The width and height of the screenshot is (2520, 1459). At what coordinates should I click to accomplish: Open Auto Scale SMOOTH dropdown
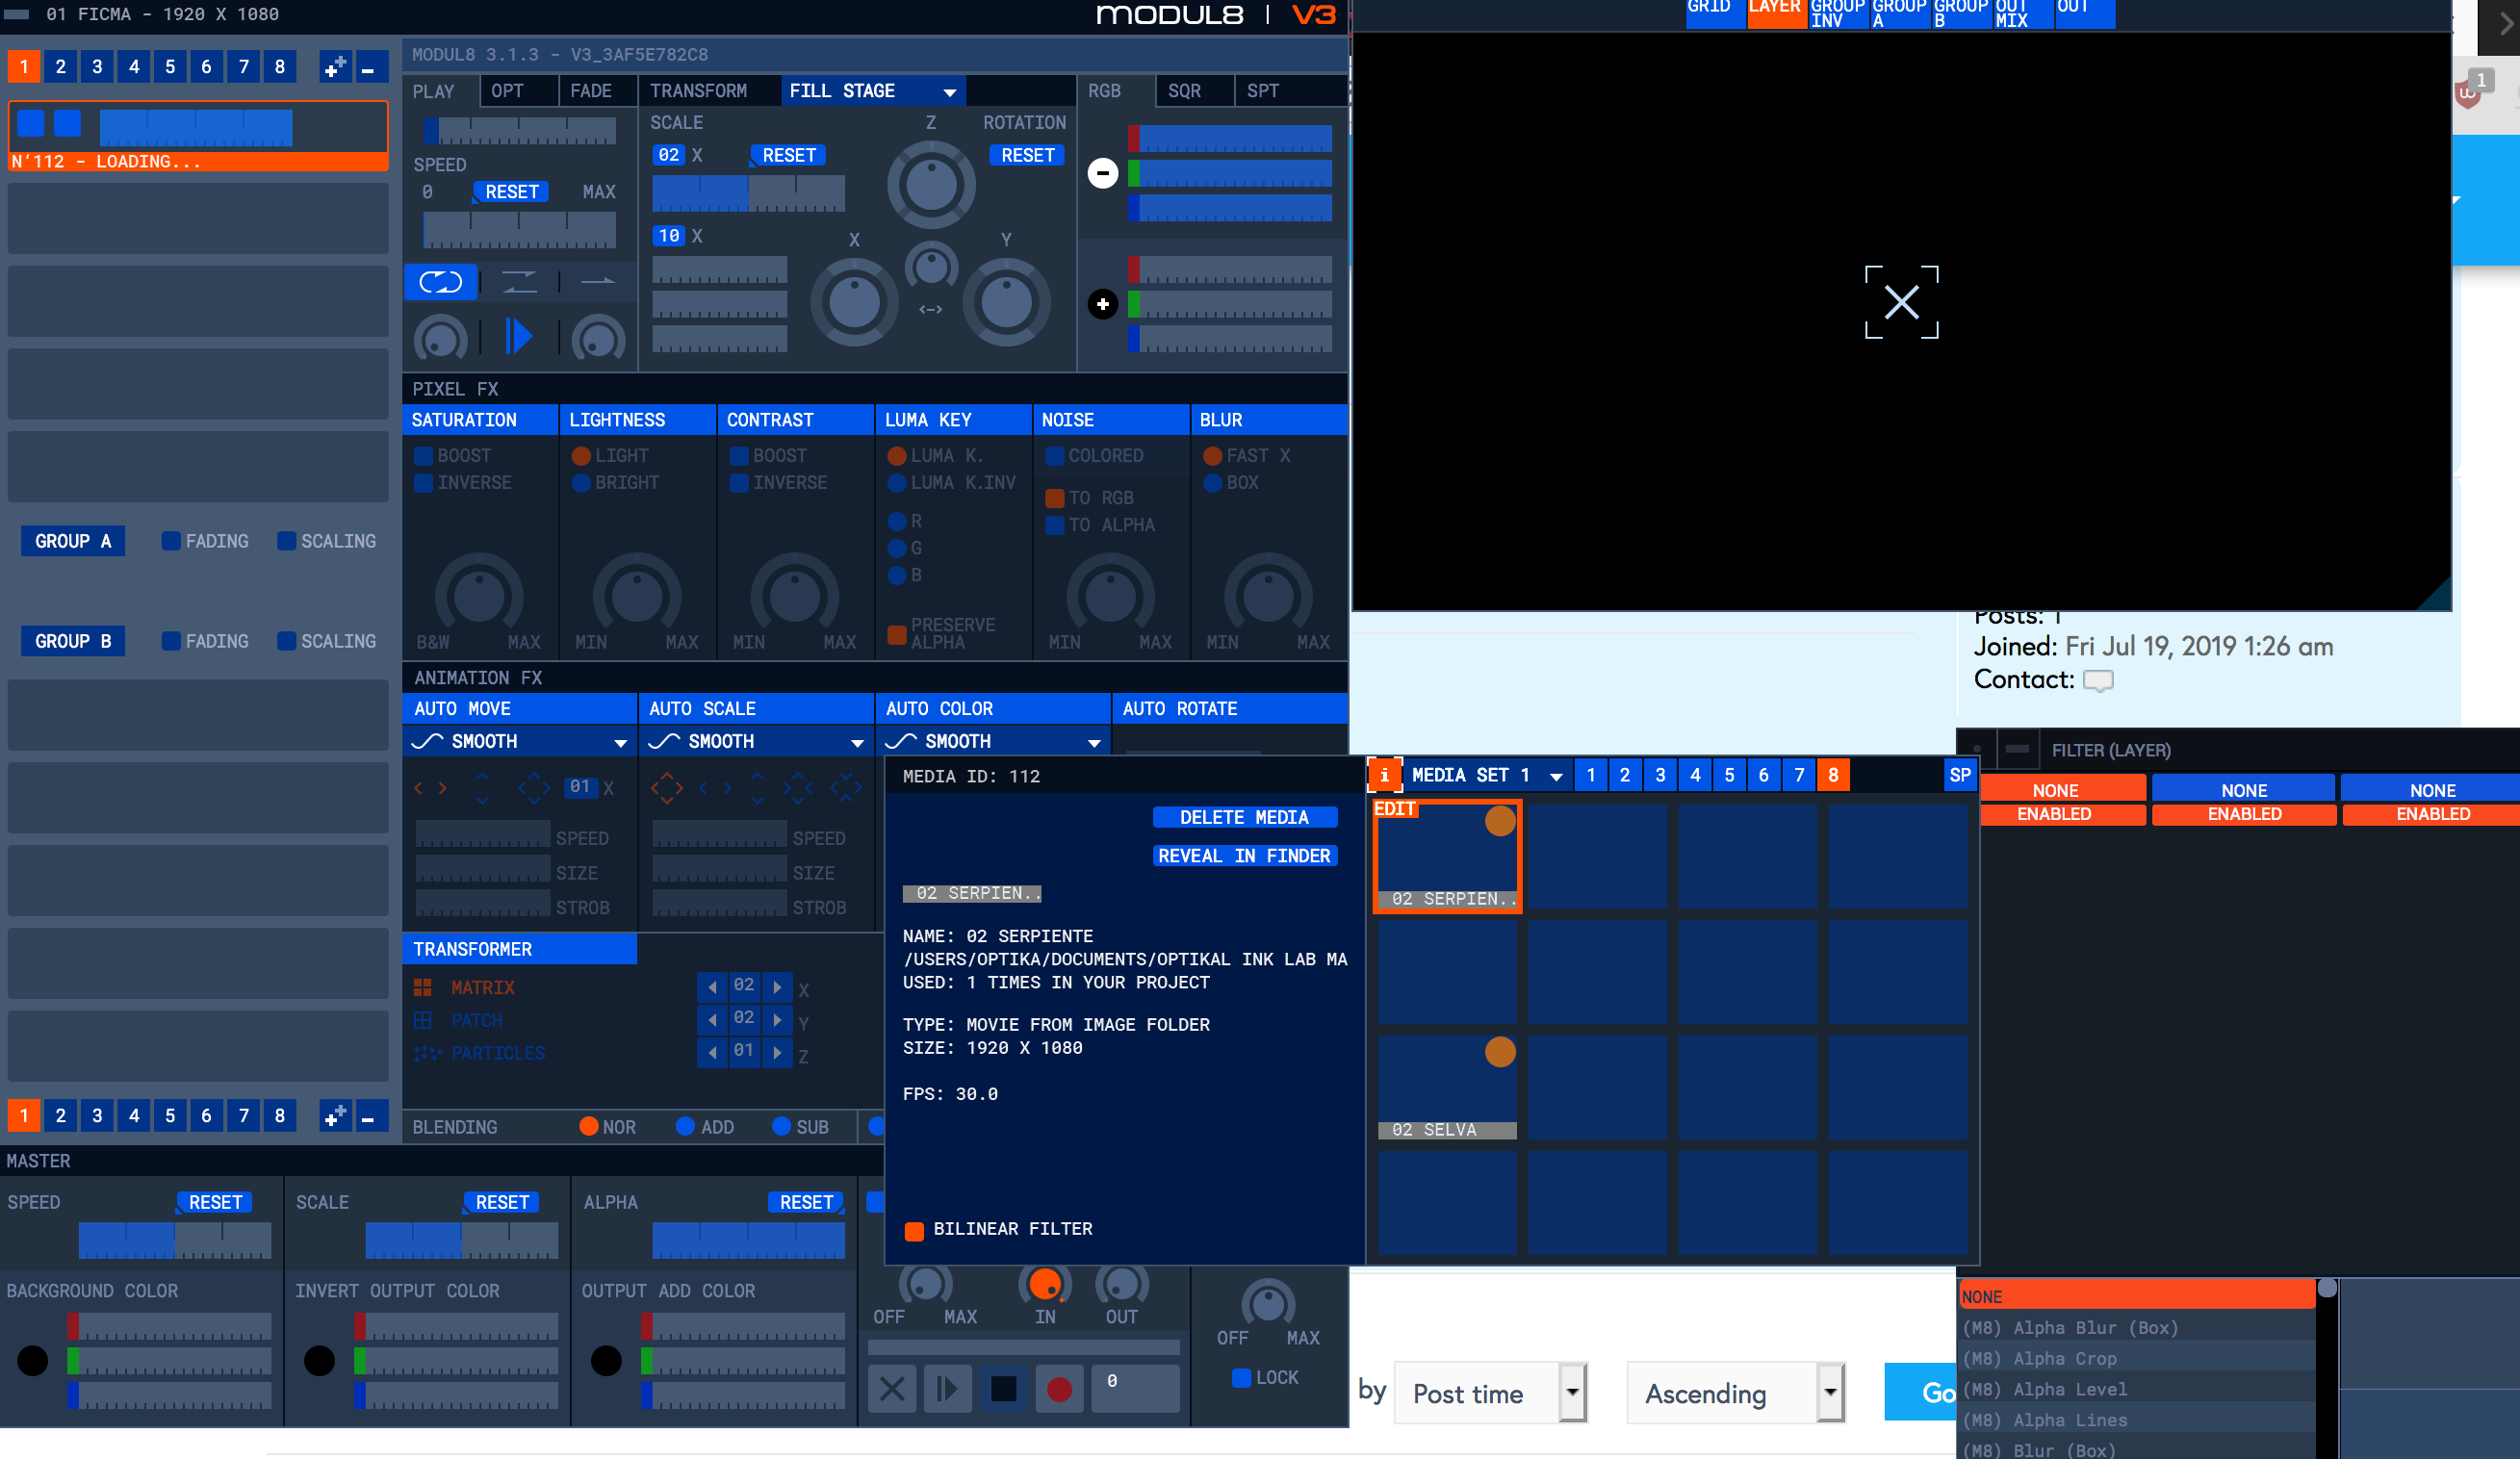click(757, 741)
